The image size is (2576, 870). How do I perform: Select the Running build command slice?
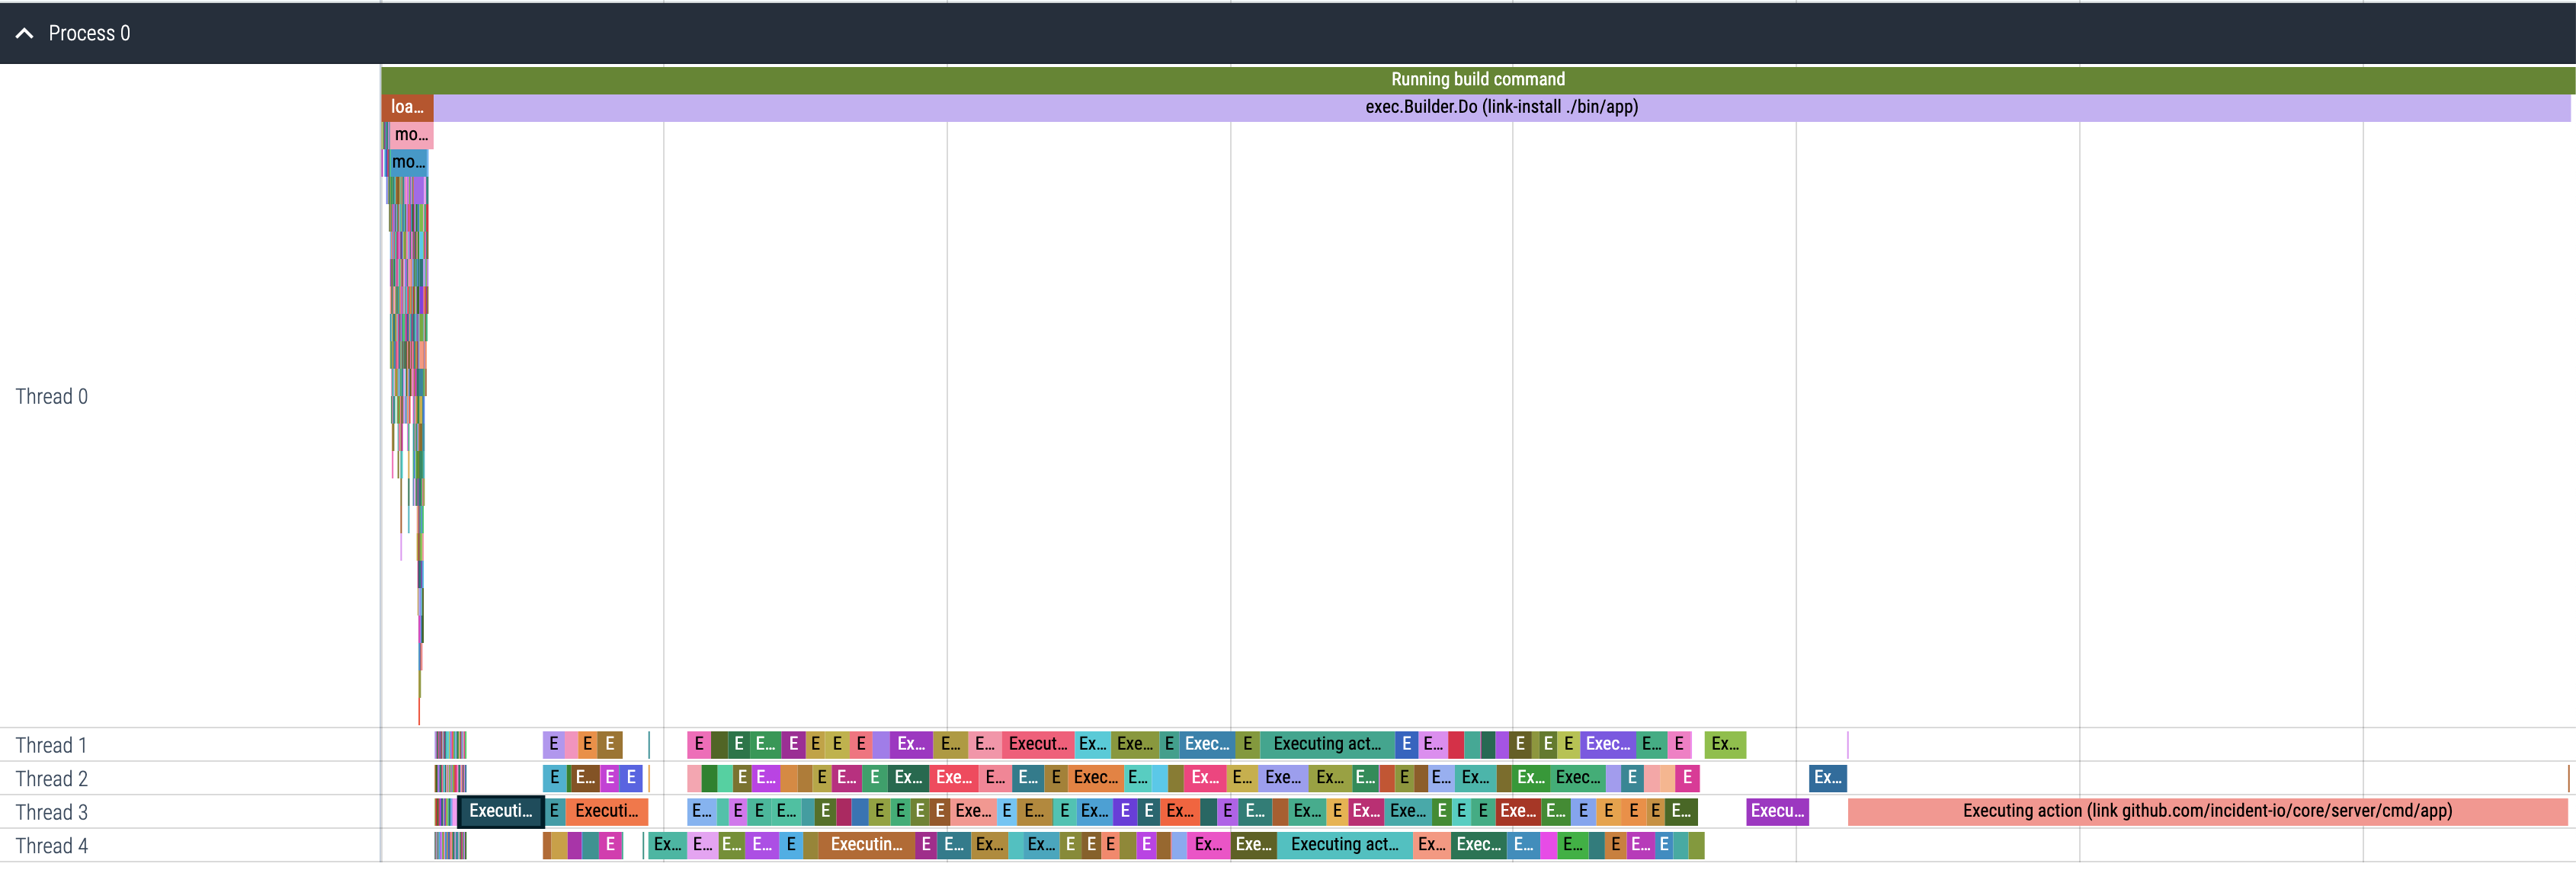pos(1477,79)
